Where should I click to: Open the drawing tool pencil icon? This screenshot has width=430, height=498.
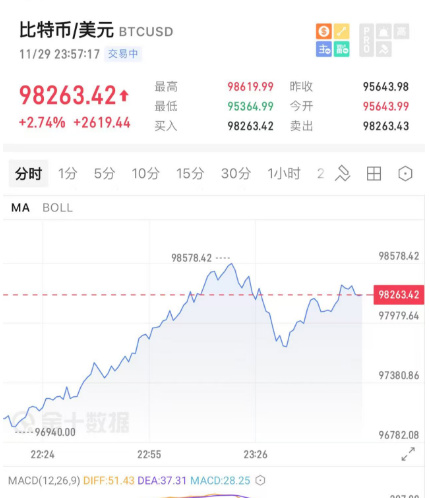tap(343, 173)
